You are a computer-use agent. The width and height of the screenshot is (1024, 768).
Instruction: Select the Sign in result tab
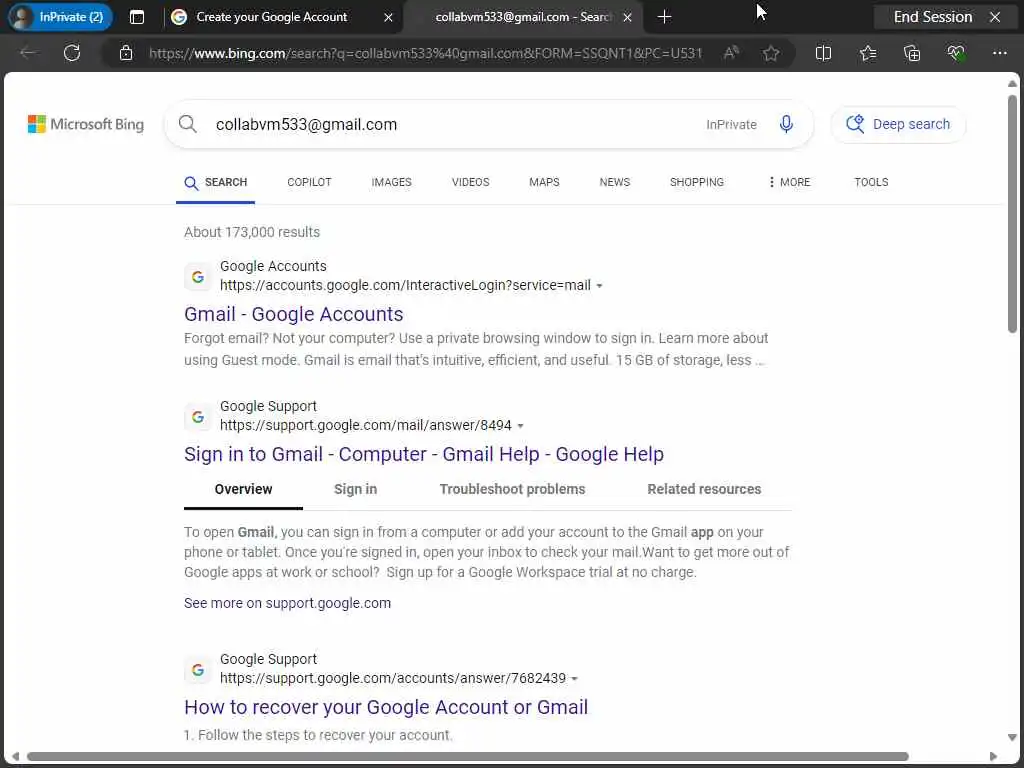(355, 489)
